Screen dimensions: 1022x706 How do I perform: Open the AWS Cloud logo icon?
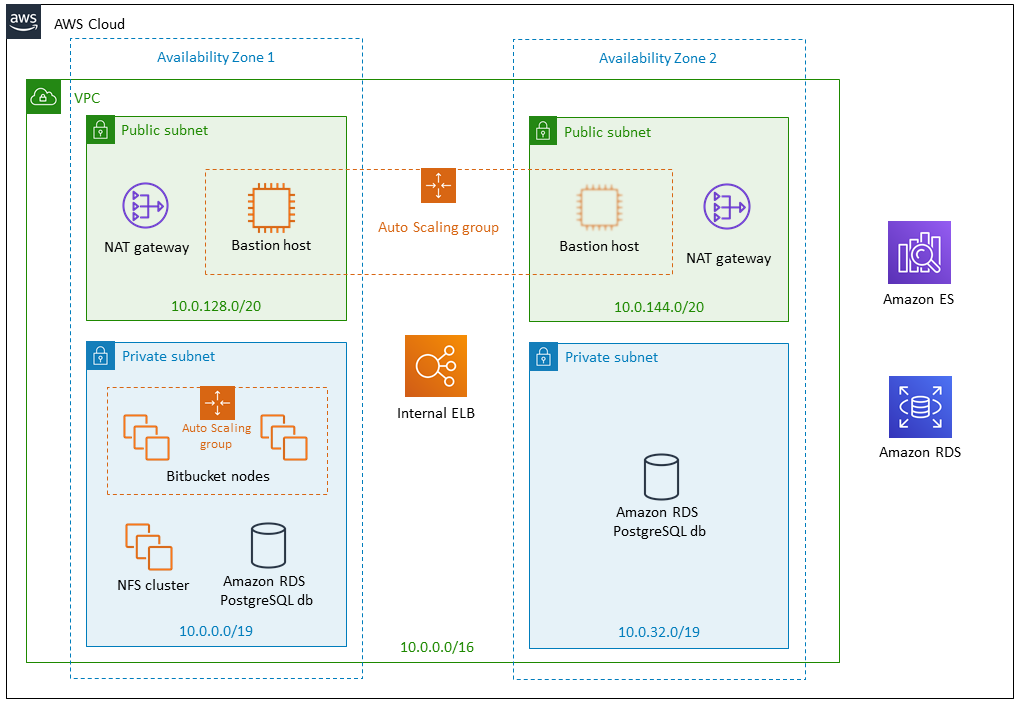point(22,21)
